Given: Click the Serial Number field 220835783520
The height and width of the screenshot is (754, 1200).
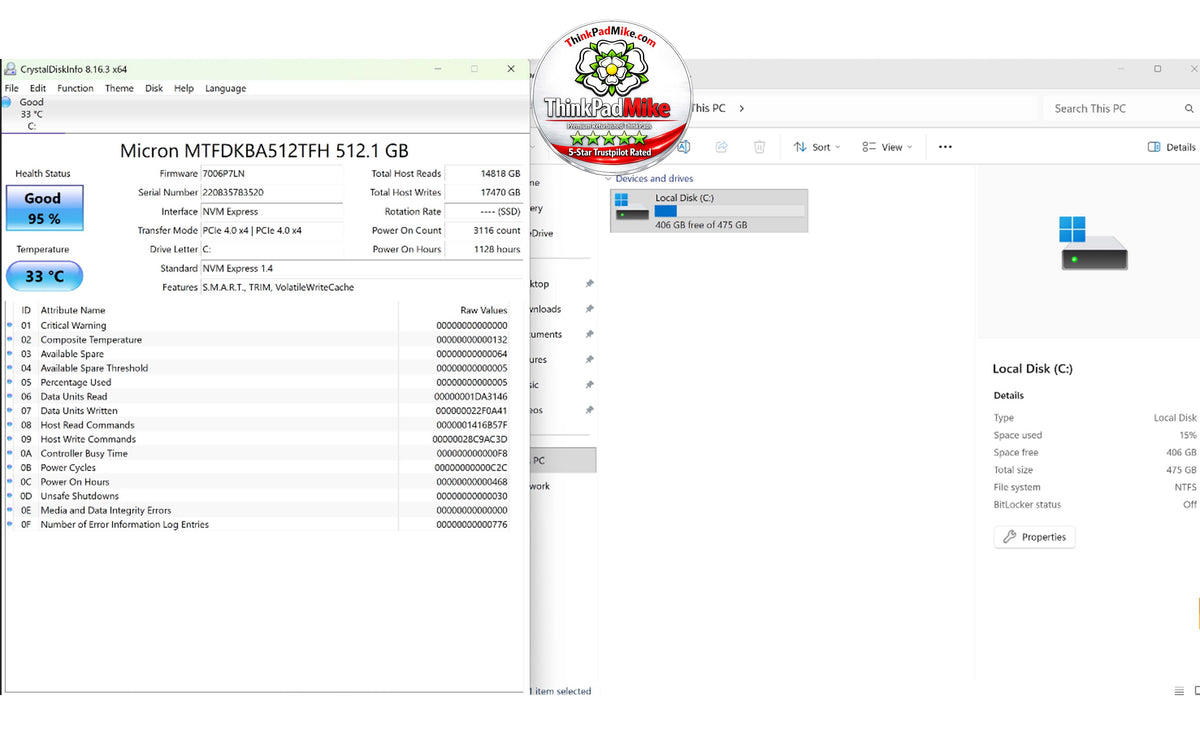Looking at the screenshot, I should 272,192.
